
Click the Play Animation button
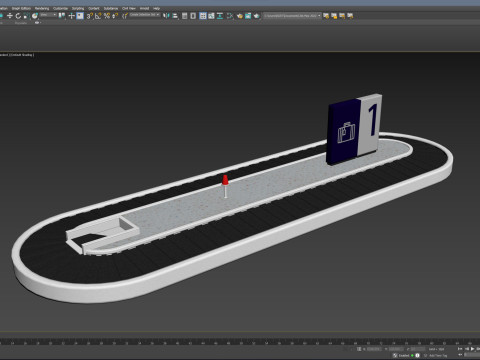tap(472, 349)
